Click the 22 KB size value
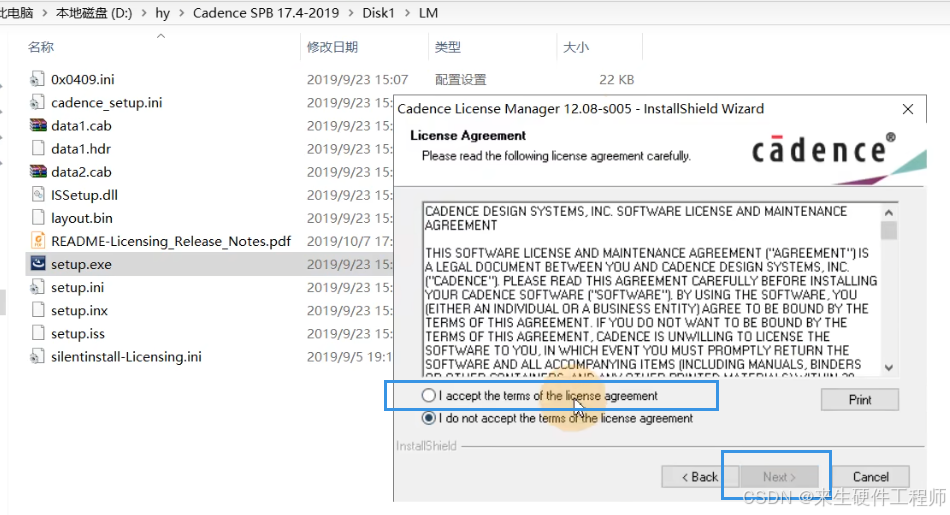The width and height of the screenshot is (950, 515). coord(617,79)
